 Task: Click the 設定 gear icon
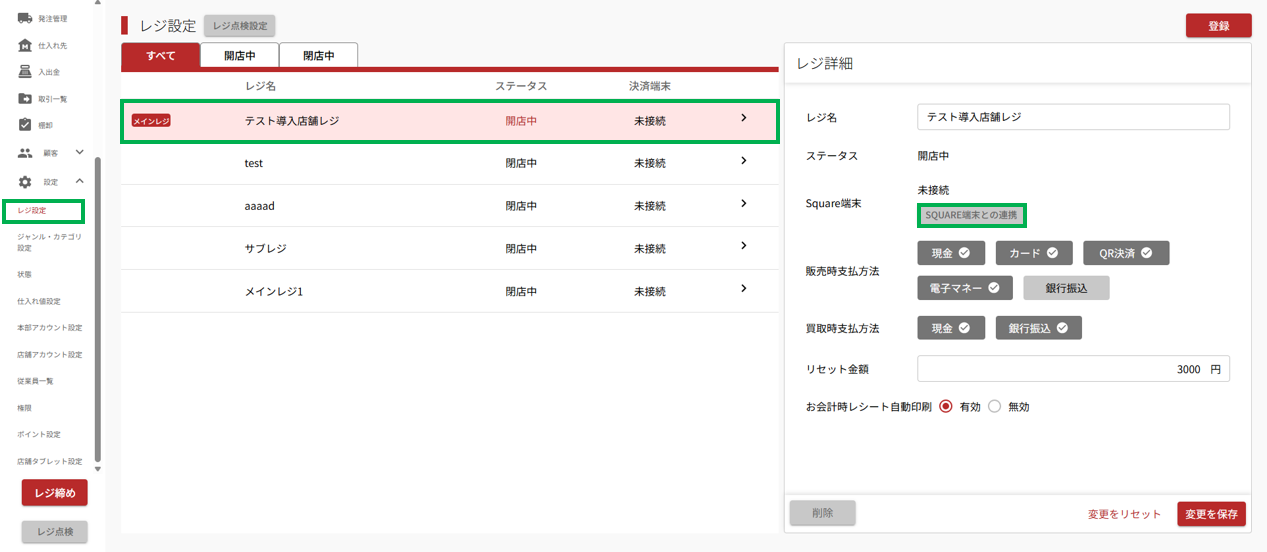(x=26, y=182)
